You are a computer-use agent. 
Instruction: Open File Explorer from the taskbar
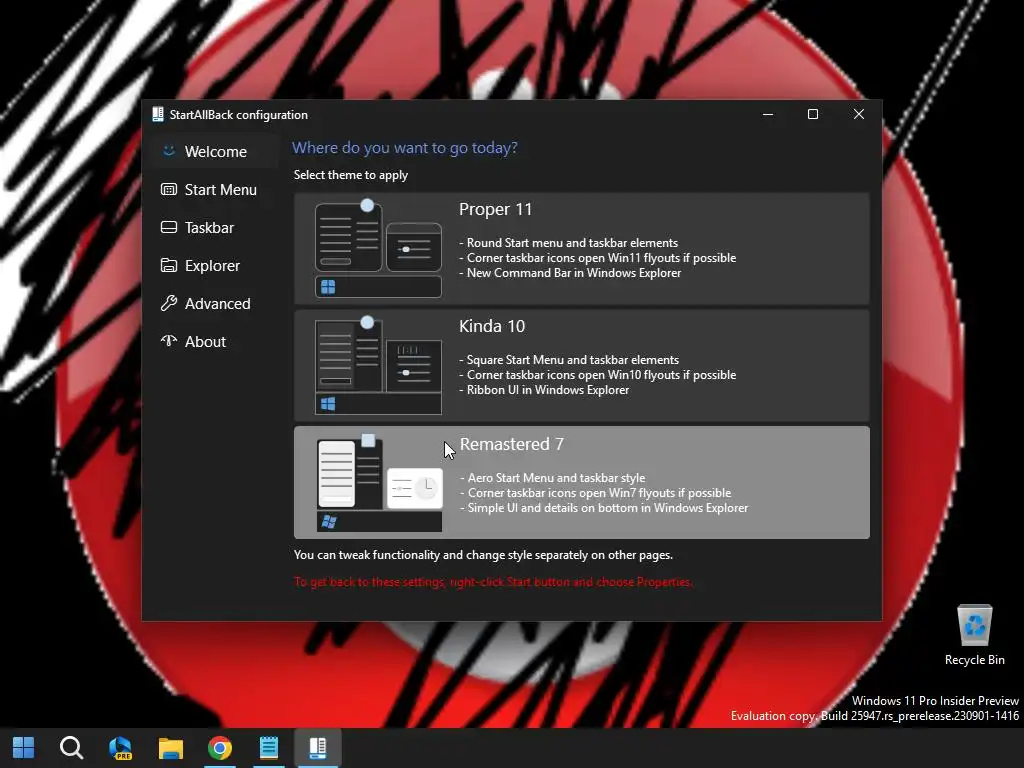point(170,748)
